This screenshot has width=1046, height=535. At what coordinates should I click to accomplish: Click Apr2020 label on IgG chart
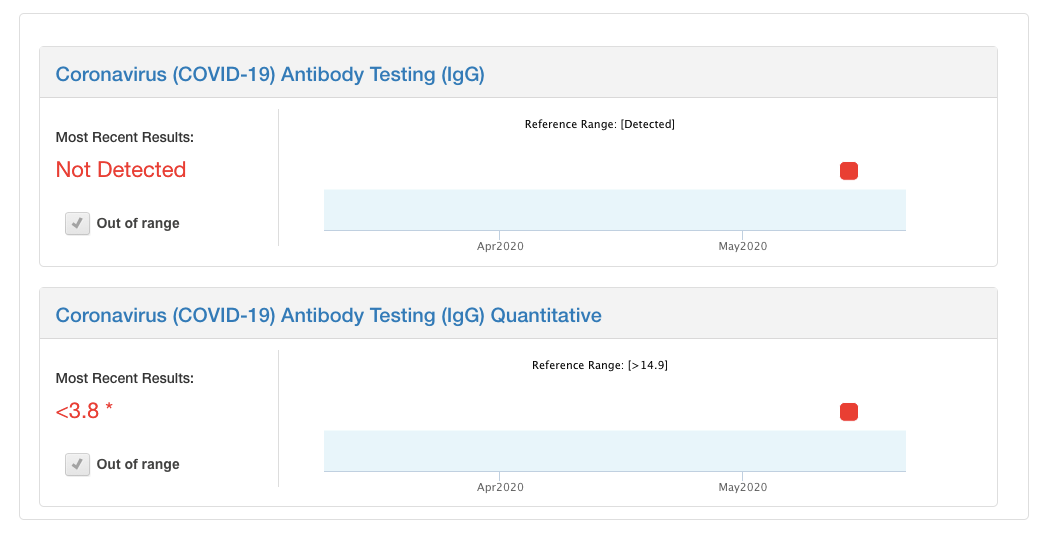500,246
